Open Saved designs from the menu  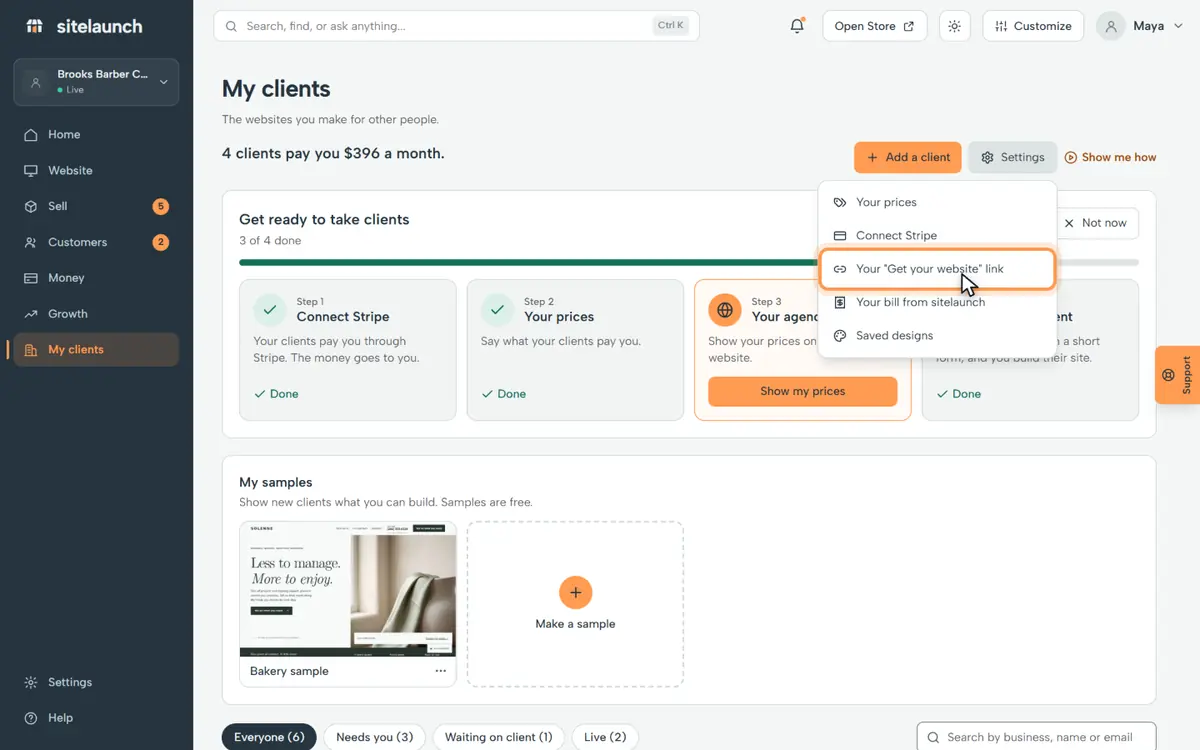(x=937, y=335)
